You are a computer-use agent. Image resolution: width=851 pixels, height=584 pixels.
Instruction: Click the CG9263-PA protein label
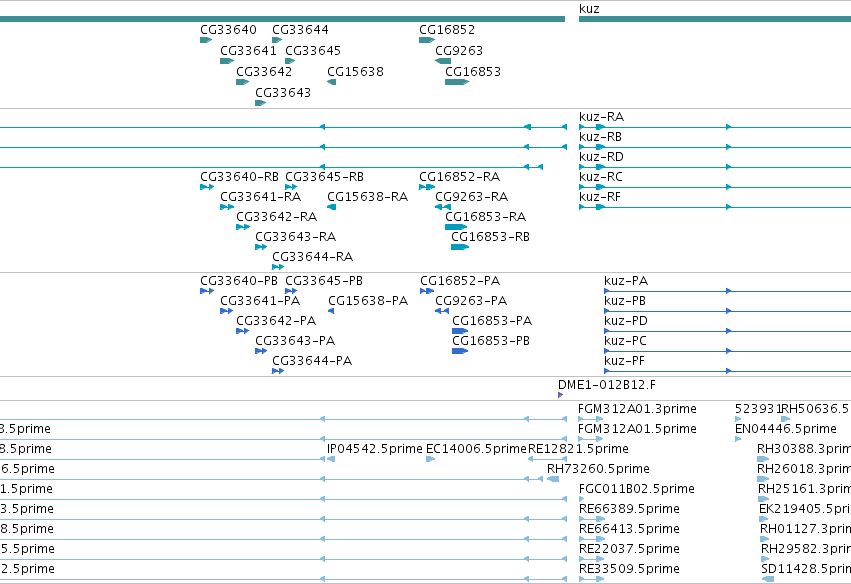[x=471, y=301]
